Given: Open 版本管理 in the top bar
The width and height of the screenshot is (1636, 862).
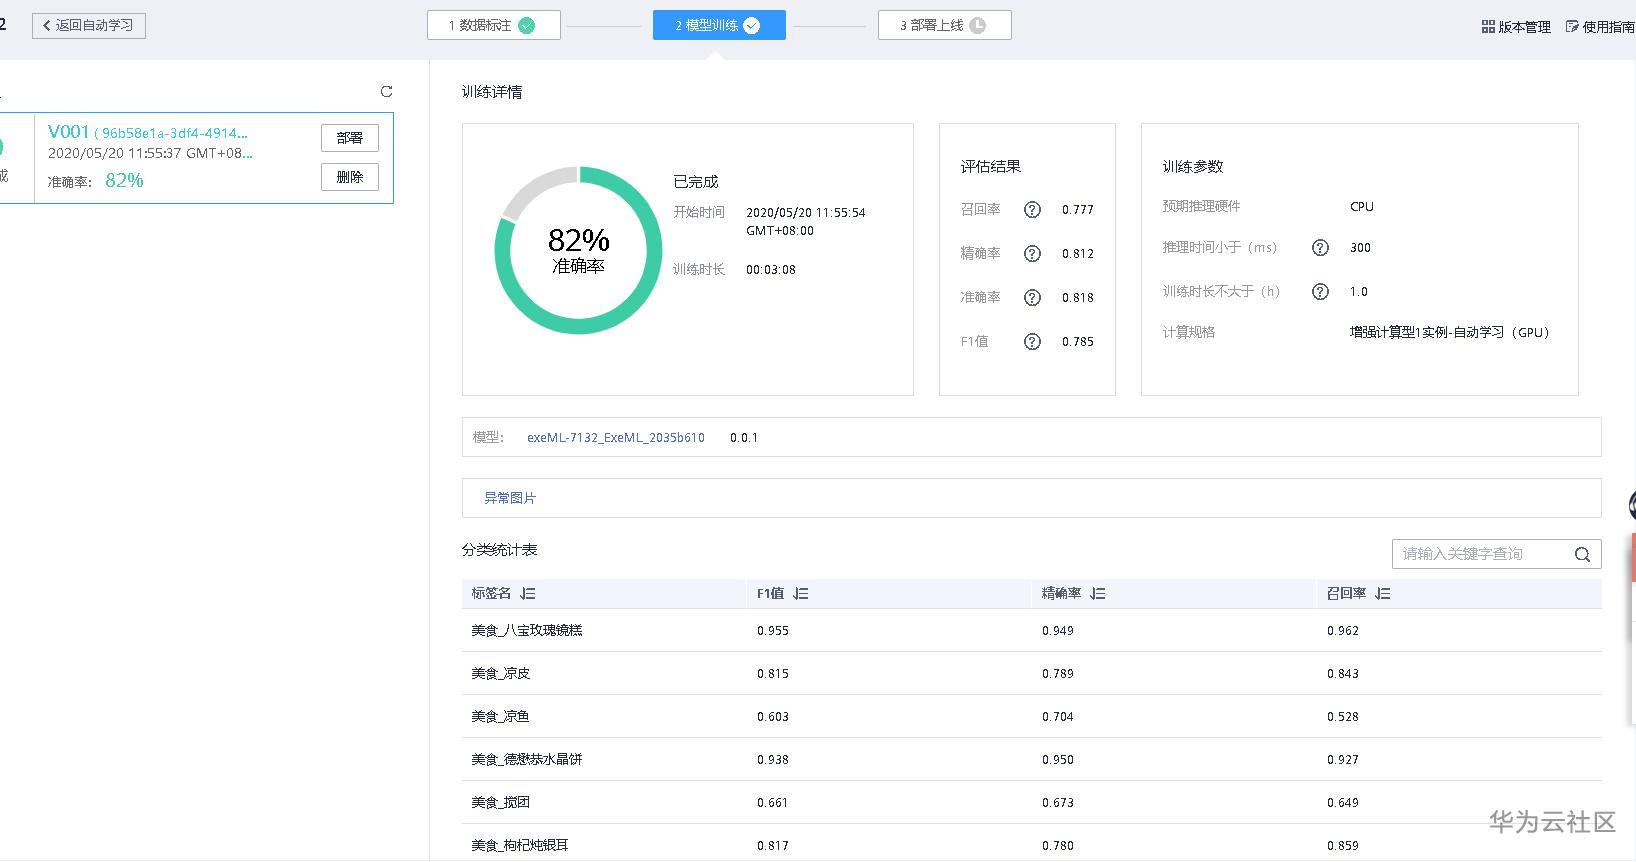Looking at the screenshot, I should coord(1516,27).
